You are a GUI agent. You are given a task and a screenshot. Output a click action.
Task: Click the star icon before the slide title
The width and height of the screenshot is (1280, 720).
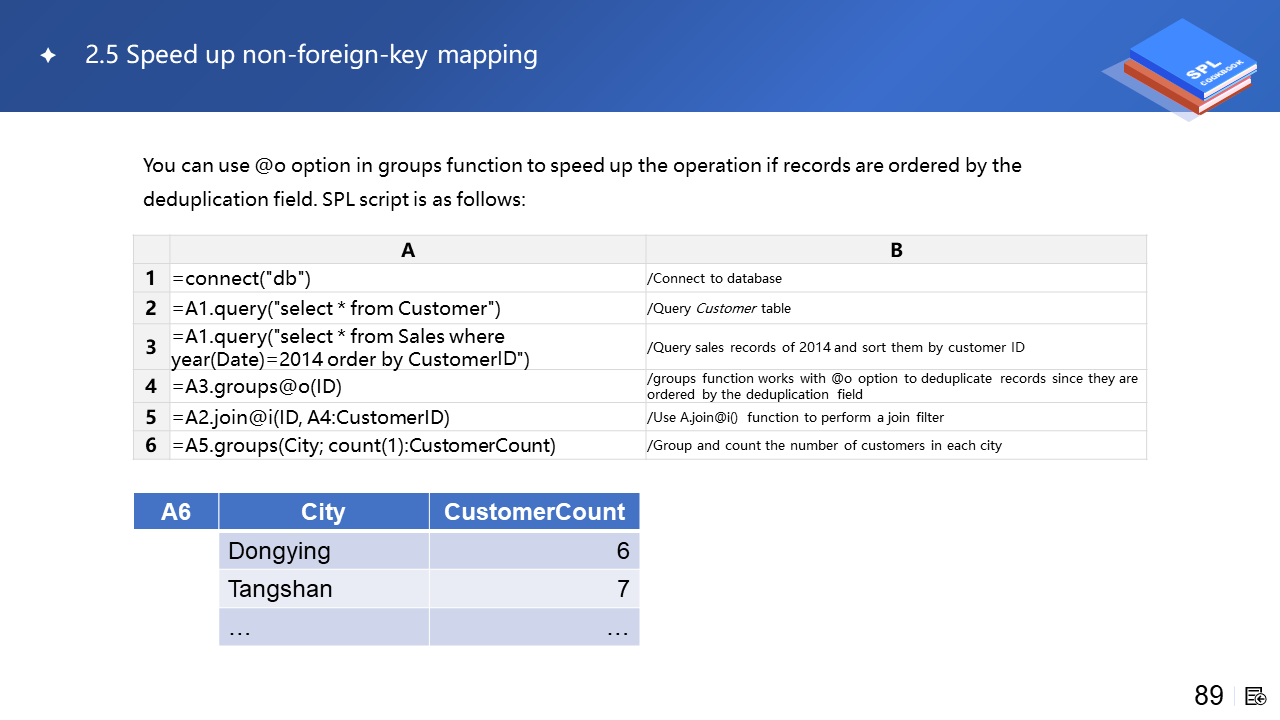coord(48,56)
